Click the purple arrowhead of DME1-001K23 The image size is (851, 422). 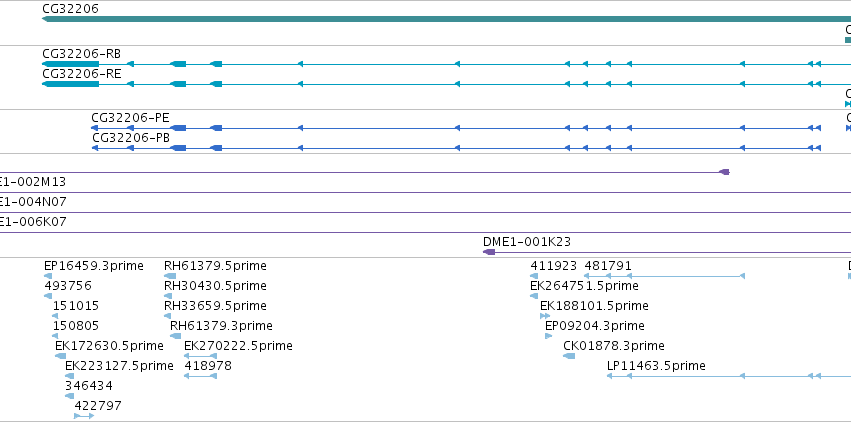pyautogui.click(x=489, y=252)
